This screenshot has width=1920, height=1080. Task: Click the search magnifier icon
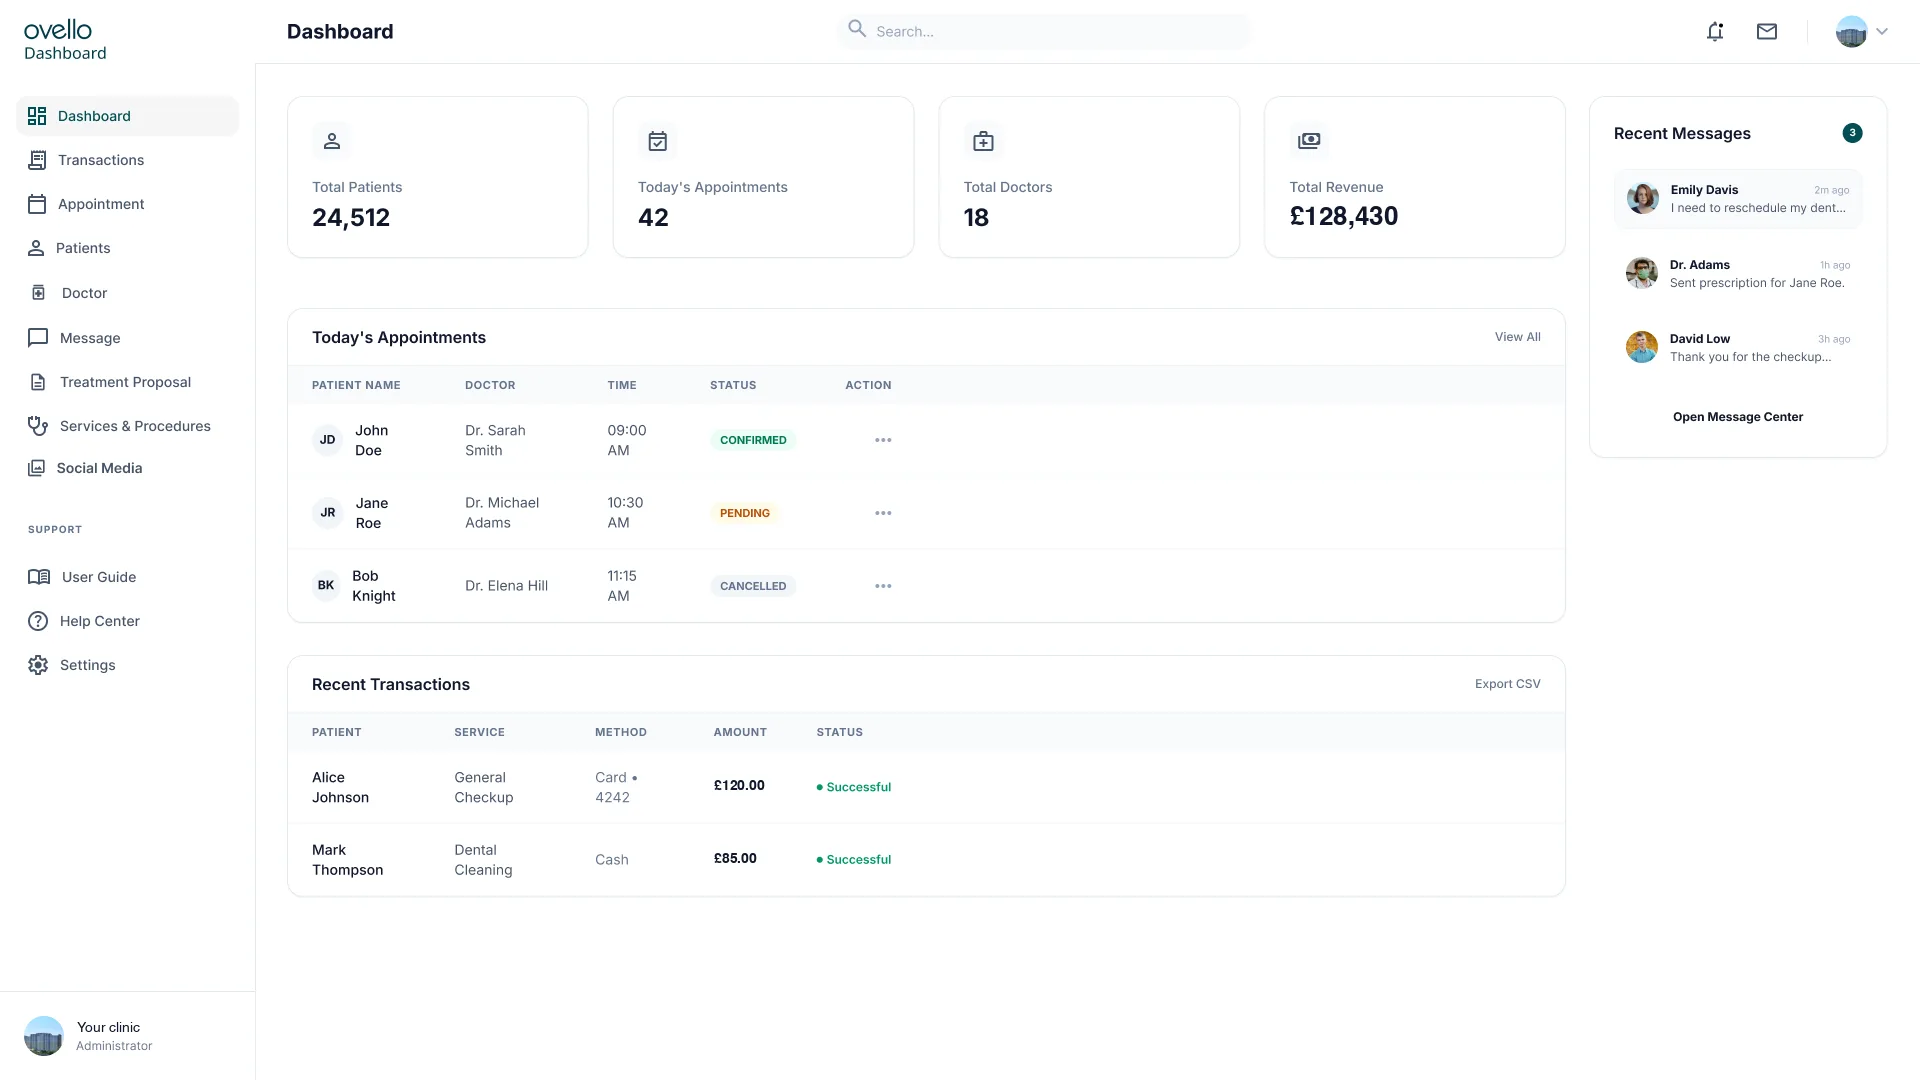point(857,29)
